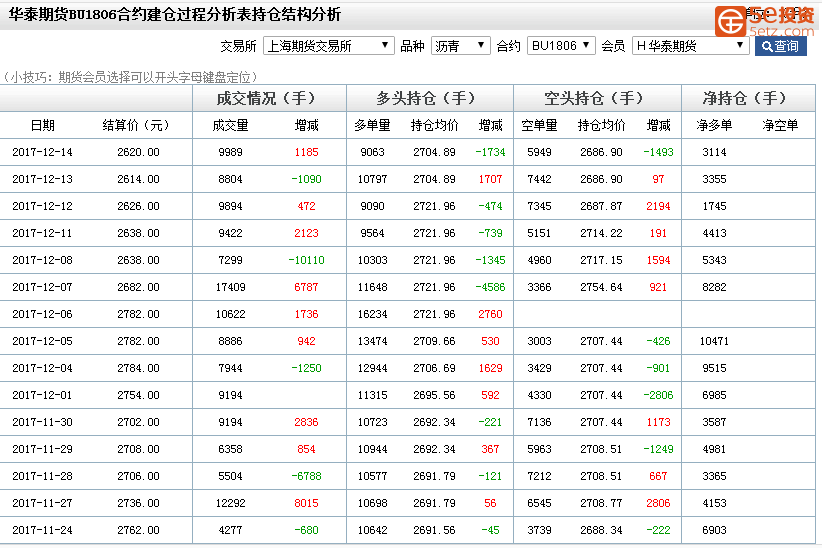Click the 日期 column header
822x548 pixels.
coord(42,125)
